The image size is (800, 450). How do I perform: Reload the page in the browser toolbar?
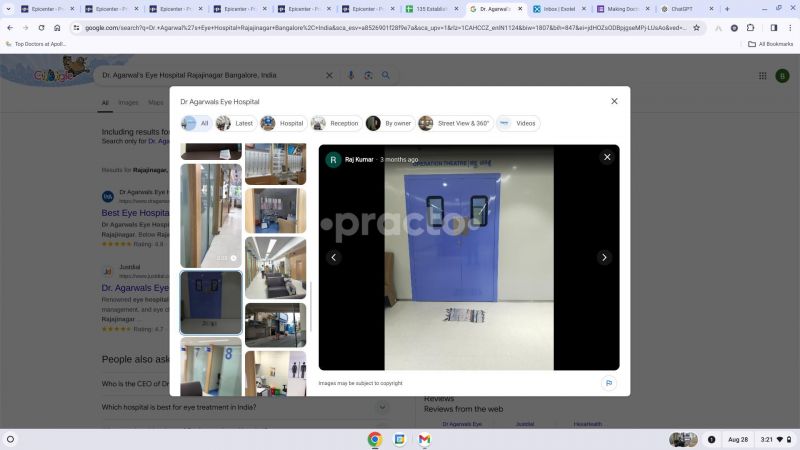pyautogui.click(x=41, y=28)
